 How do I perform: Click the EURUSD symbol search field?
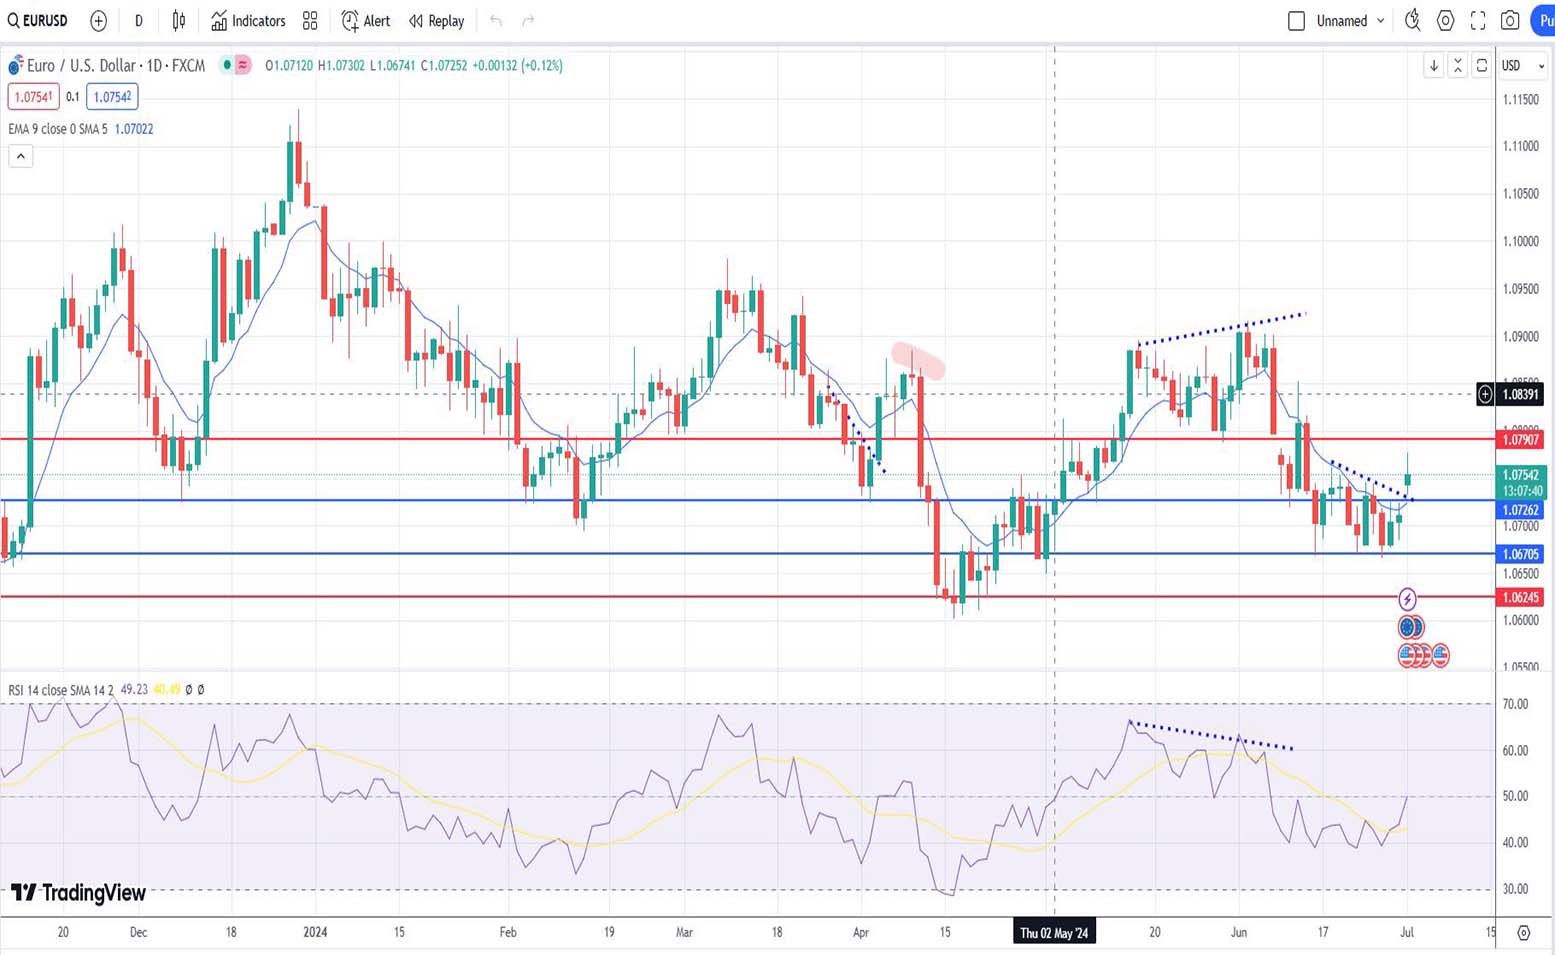[x=38, y=20]
